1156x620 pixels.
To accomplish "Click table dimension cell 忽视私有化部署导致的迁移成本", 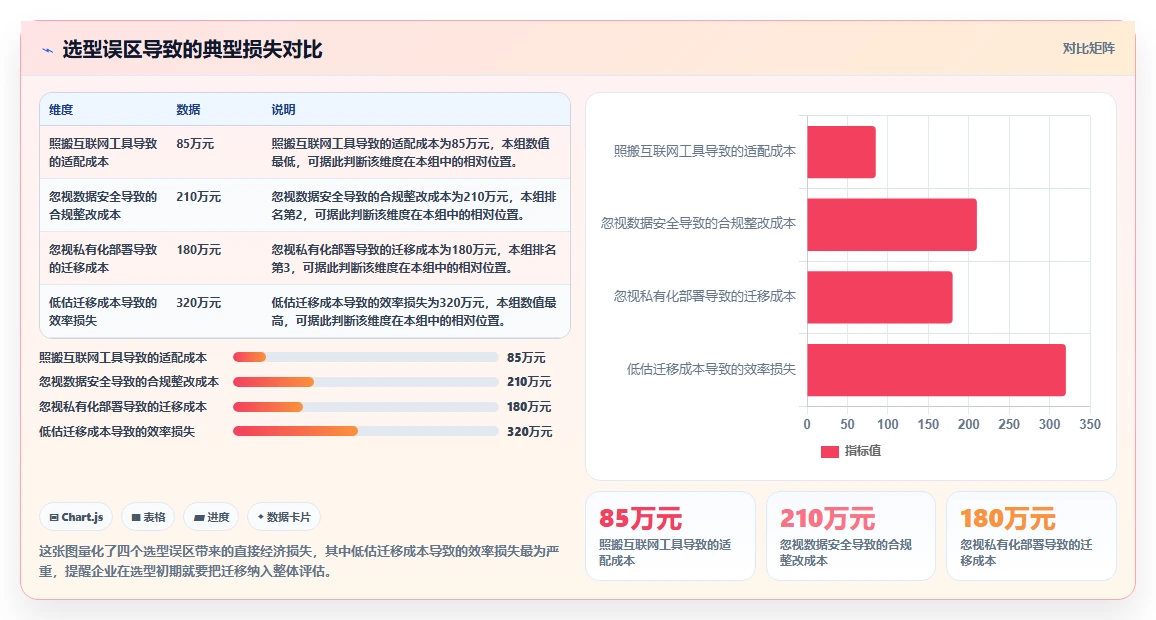I will point(103,259).
